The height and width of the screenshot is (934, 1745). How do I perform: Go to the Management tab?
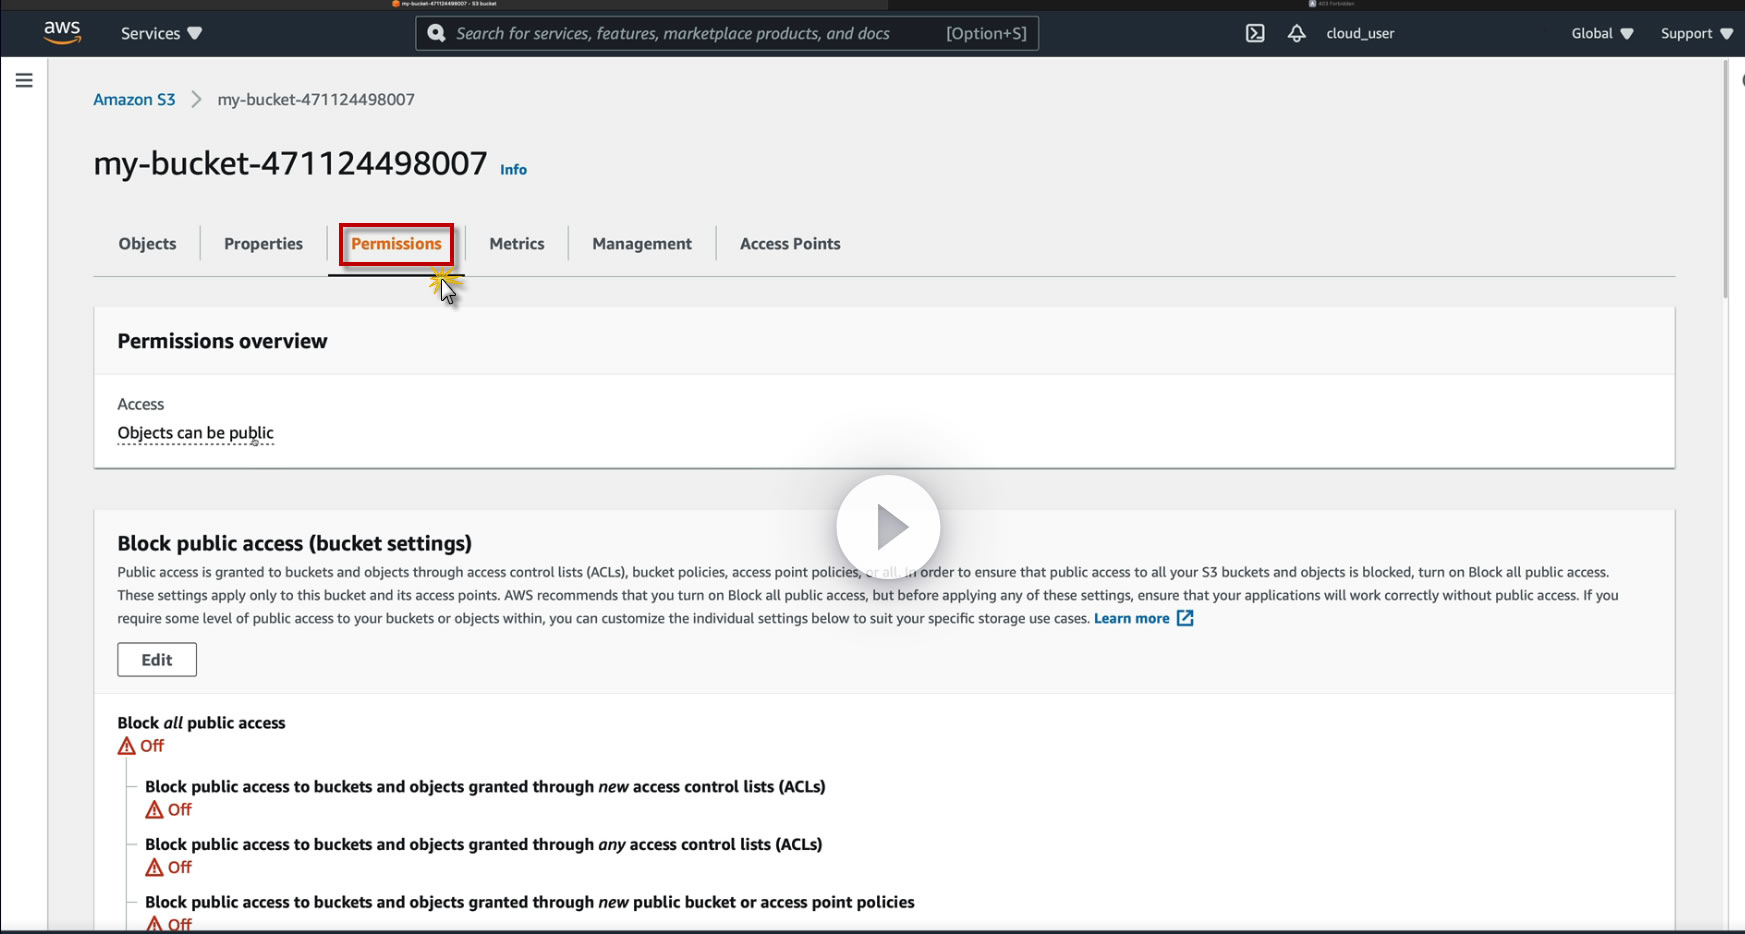(x=642, y=244)
